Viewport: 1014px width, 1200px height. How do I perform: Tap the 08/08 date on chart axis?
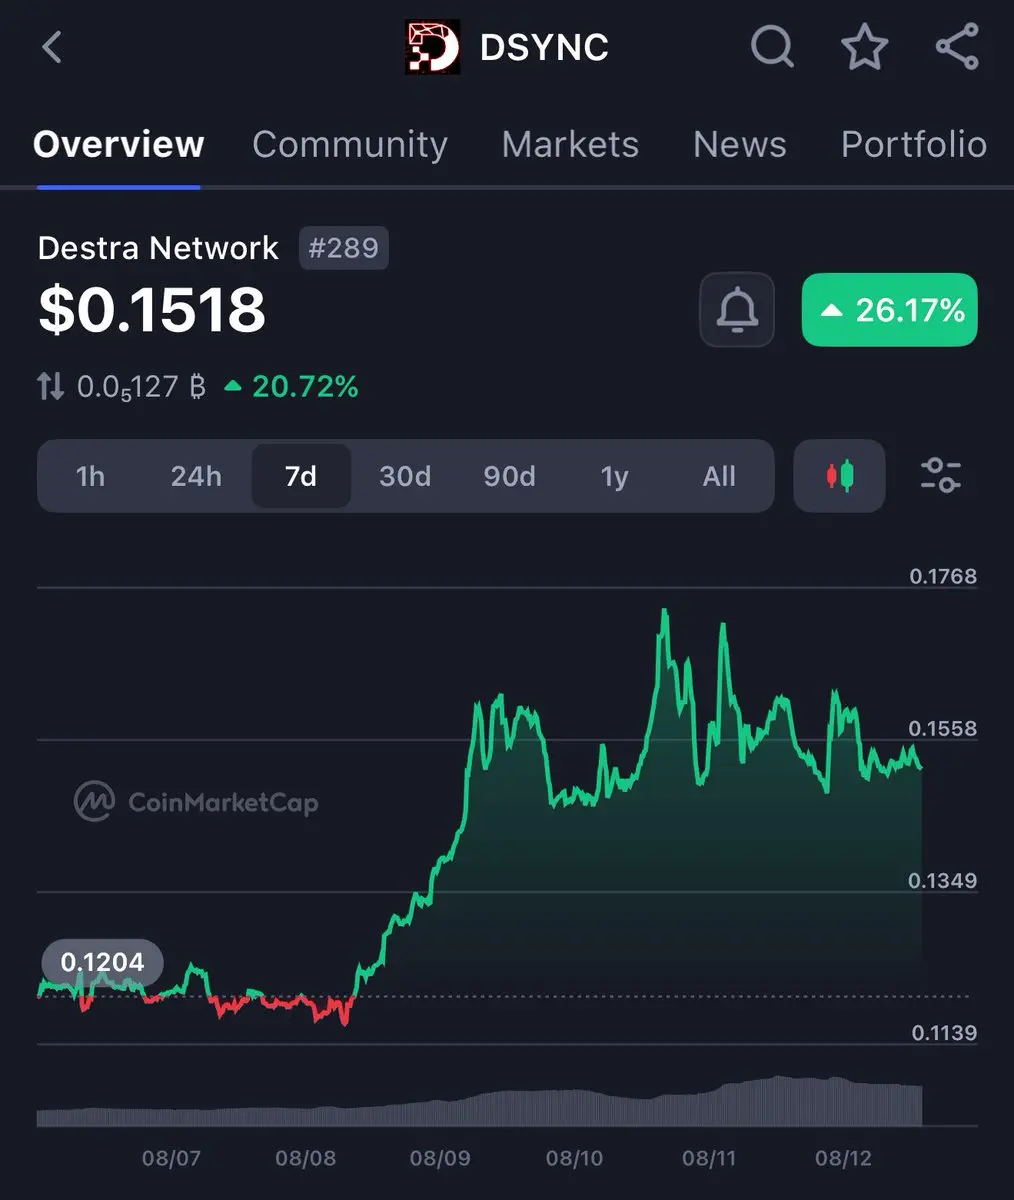tap(306, 1159)
